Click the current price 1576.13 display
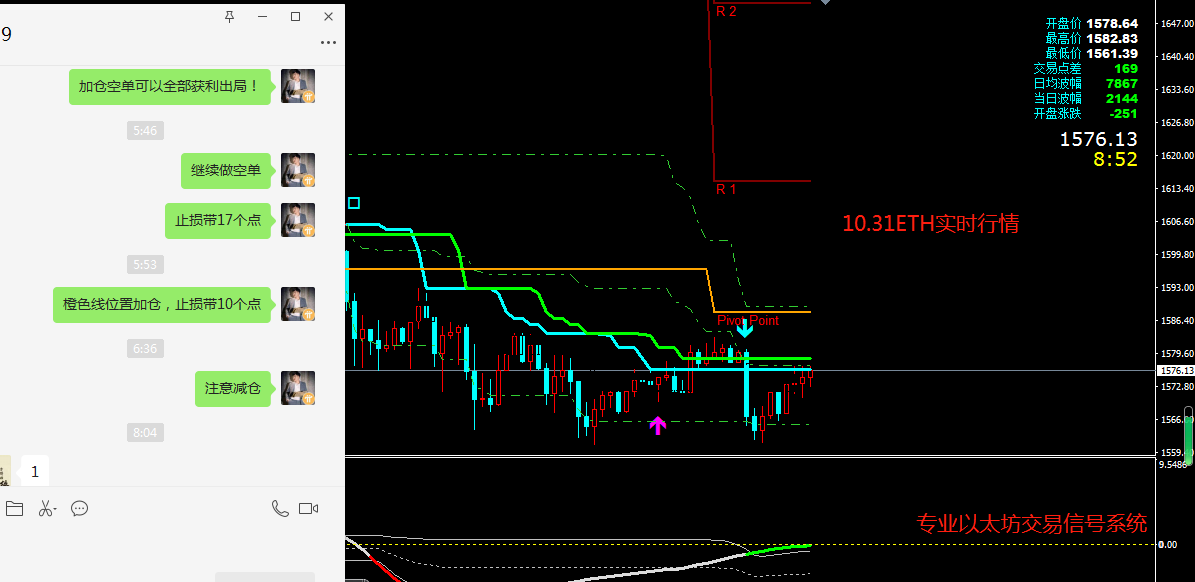1195x582 pixels. (1098, 139)
